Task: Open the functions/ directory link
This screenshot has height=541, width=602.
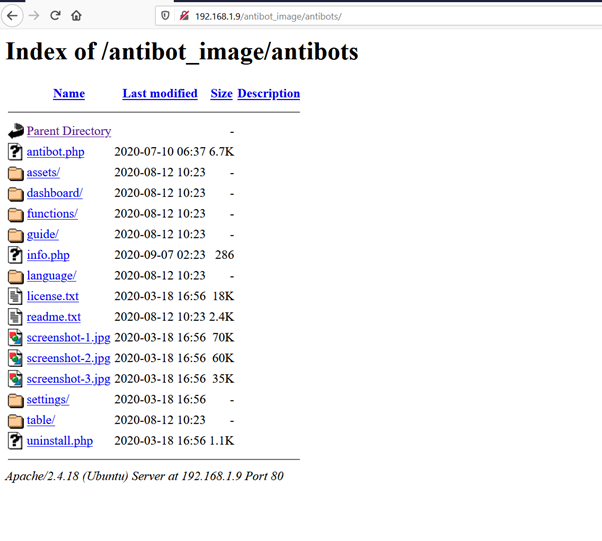Action: point(52,214)
